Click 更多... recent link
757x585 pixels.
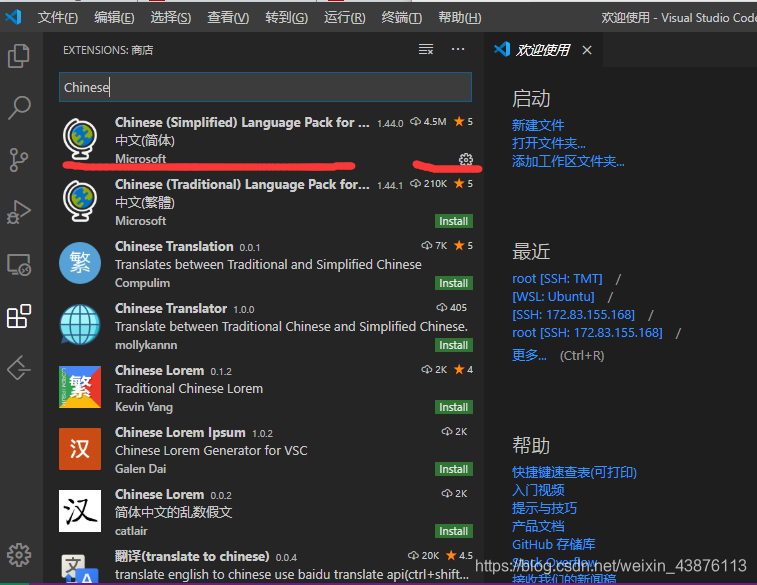coord(529,355)
